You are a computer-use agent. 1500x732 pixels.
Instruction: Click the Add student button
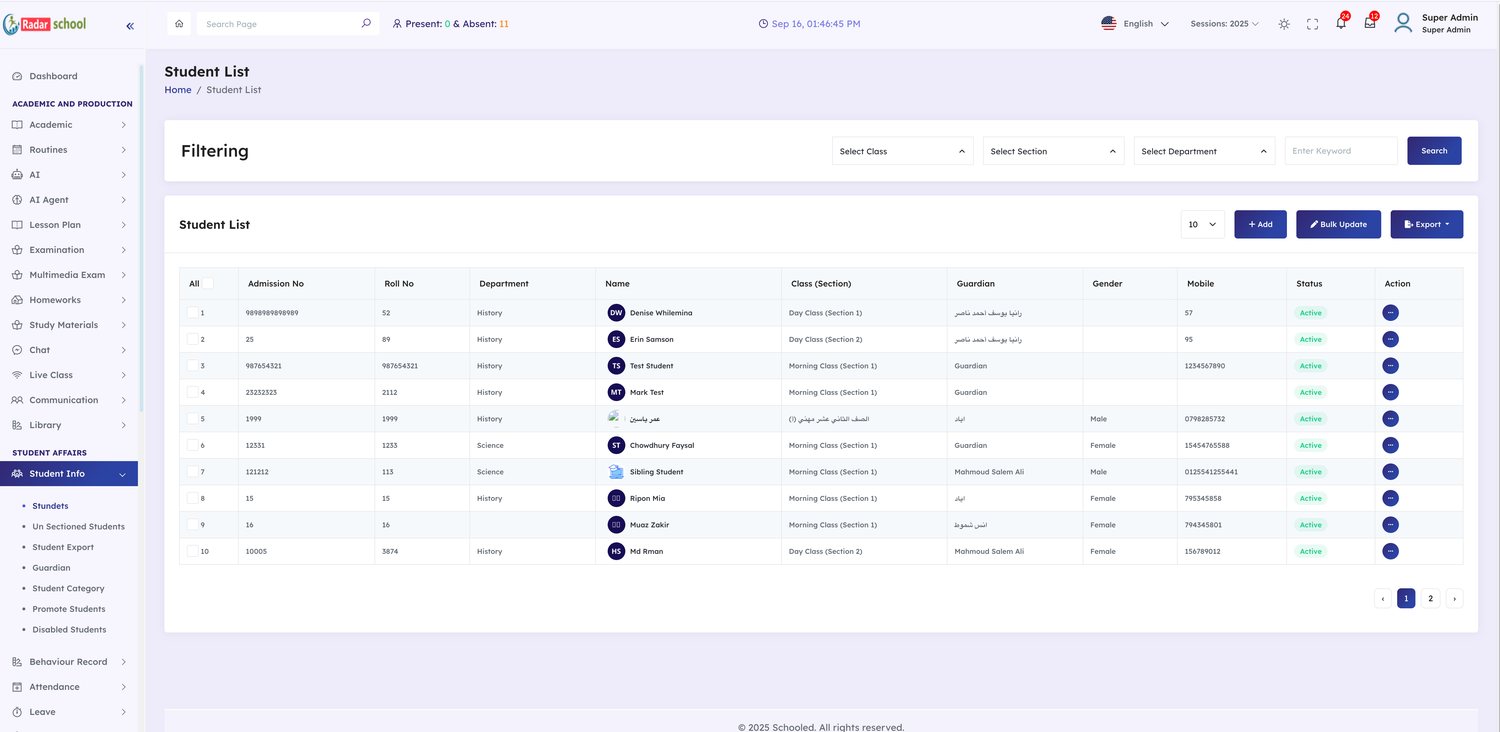click(x=1260, y=224)
